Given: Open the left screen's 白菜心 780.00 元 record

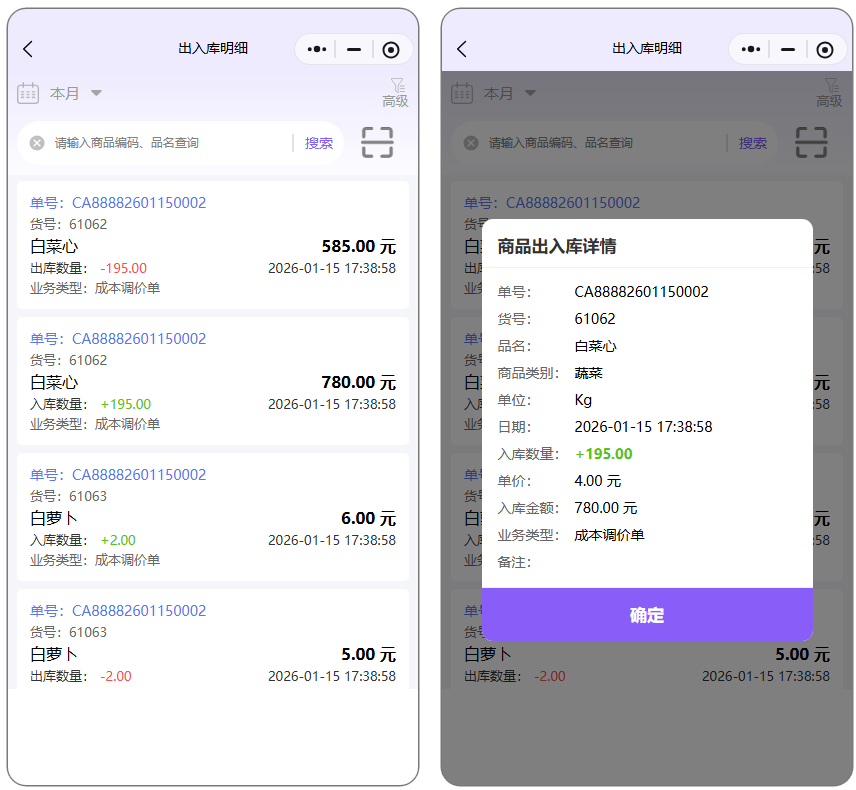Looking at the screenshot, I should (x=213, y=381).
